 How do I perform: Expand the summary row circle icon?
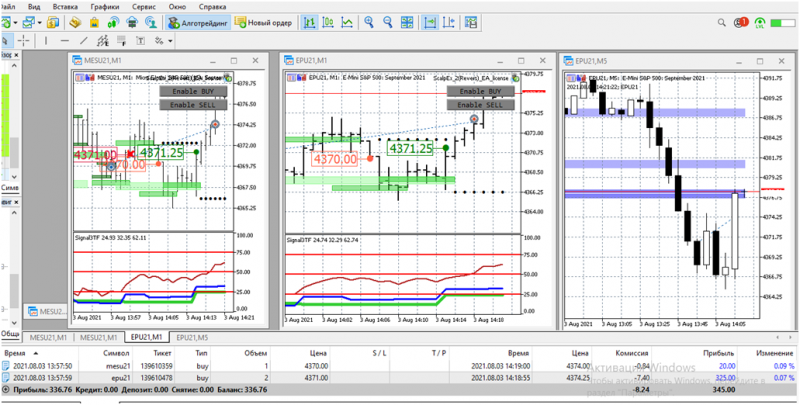6,389
